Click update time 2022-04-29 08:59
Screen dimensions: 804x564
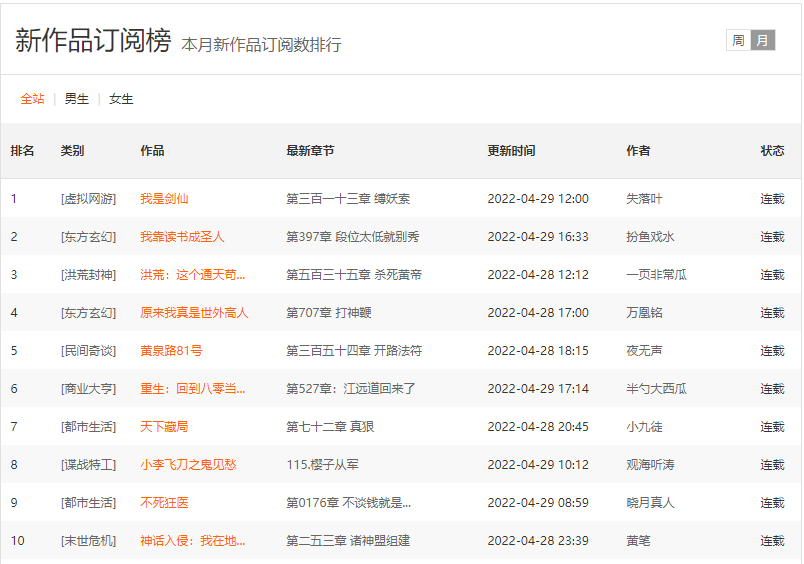538,502
